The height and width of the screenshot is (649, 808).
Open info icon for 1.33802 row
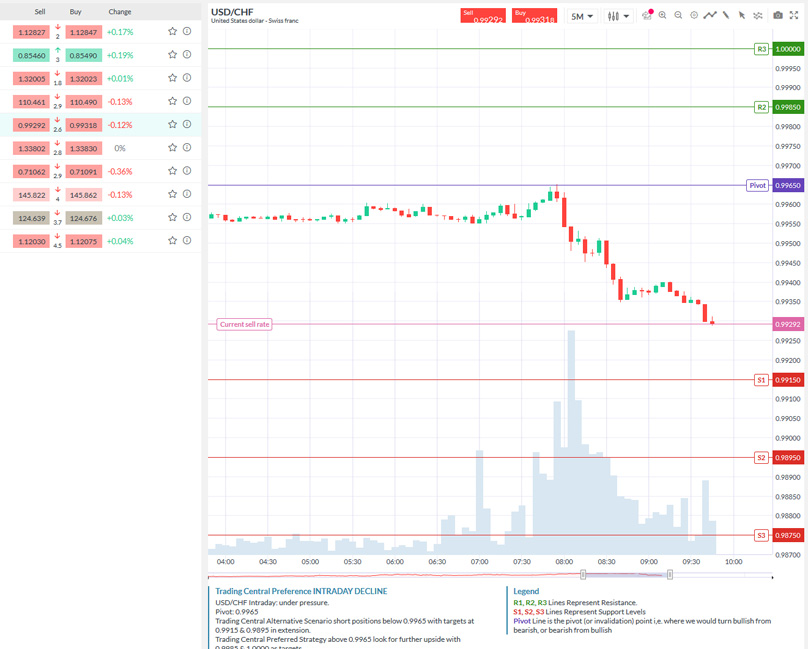187,147
